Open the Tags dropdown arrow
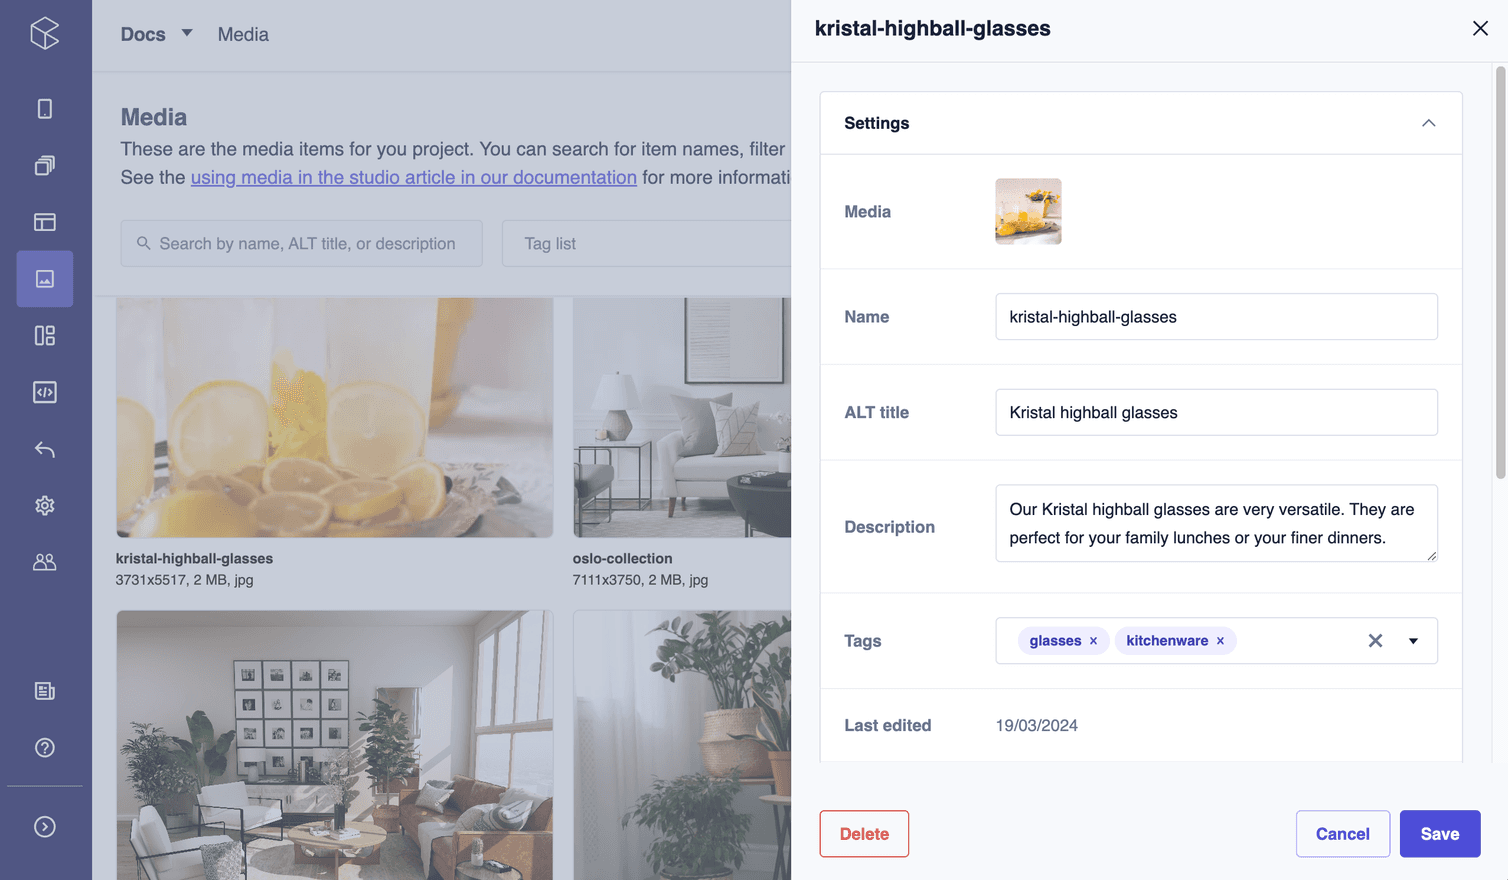1508x880 pixels. 1413,641
